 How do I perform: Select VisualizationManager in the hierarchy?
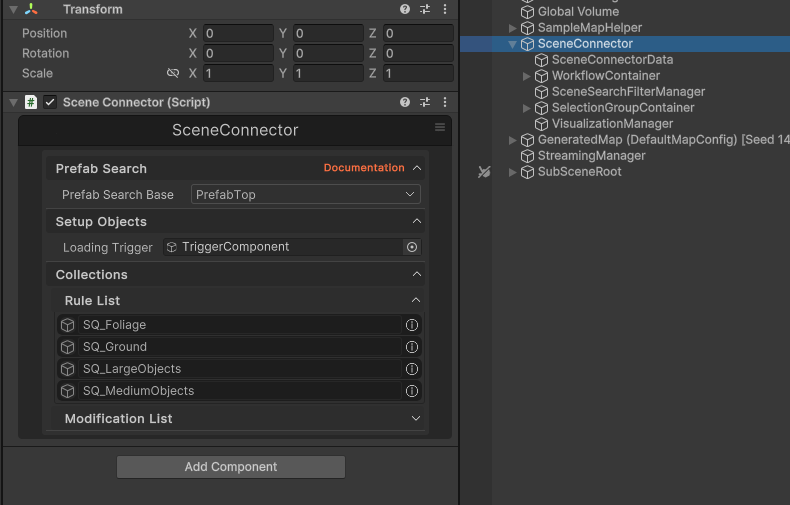coord(612,124)
